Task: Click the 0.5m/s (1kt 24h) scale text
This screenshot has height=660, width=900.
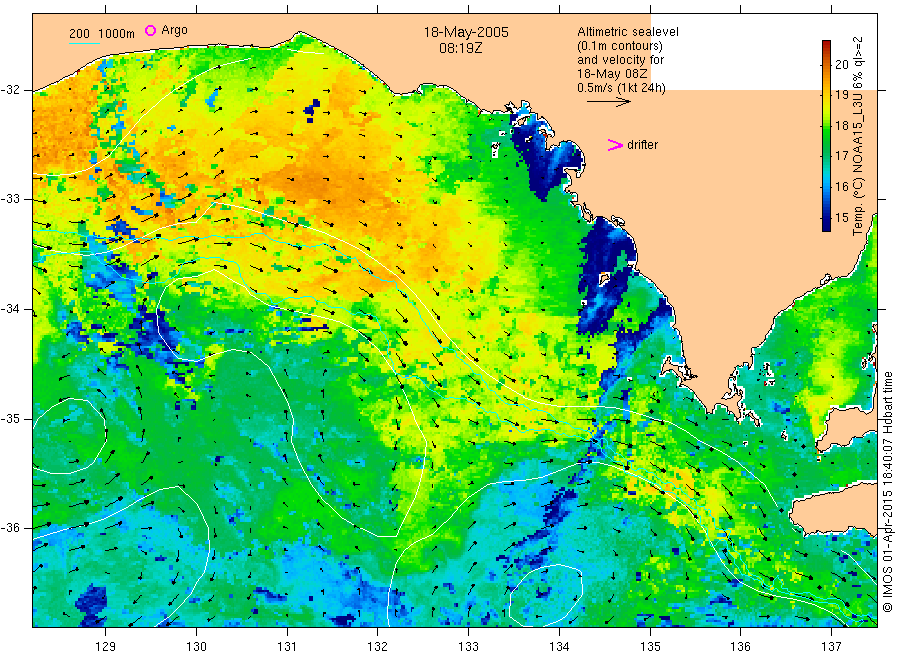Action: pos(622,88)
